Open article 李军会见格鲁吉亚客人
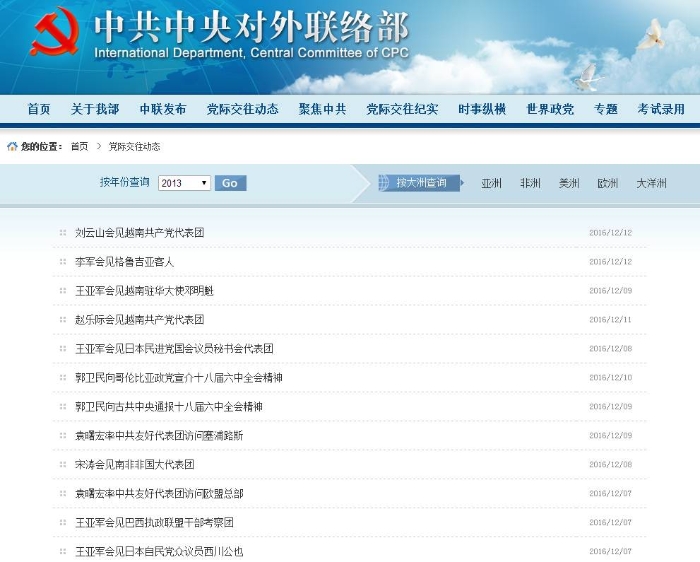The image size is (700, 562). (125, 262)
